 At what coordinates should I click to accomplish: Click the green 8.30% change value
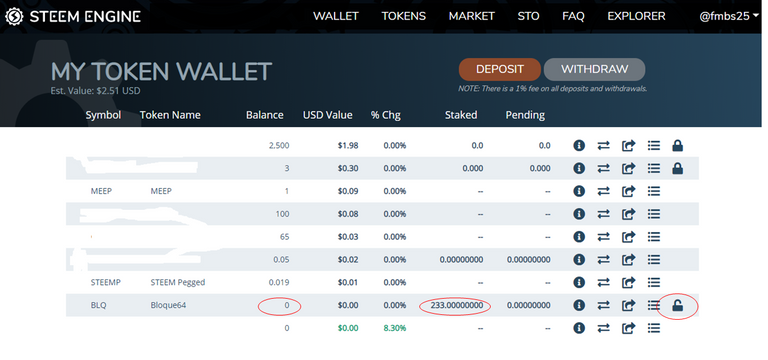[x=395, y=328]
